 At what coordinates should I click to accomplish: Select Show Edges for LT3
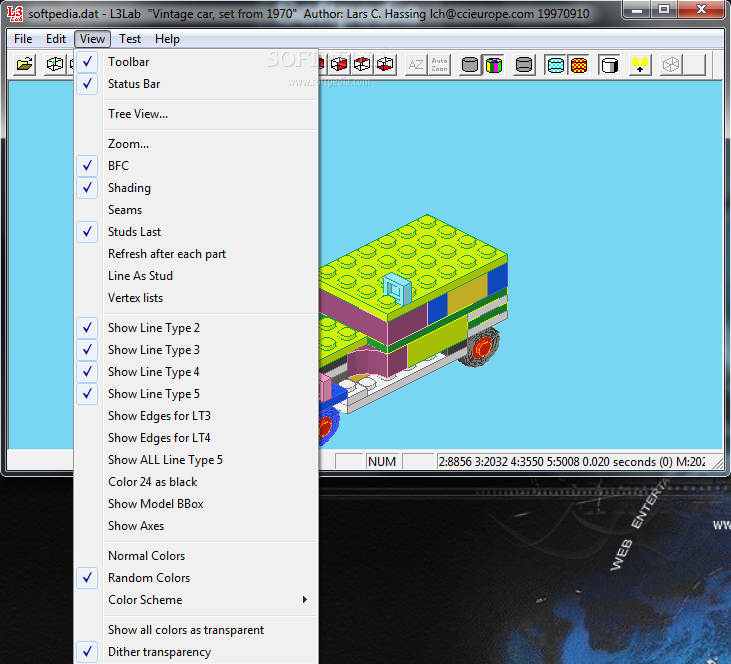coord(196,415)
